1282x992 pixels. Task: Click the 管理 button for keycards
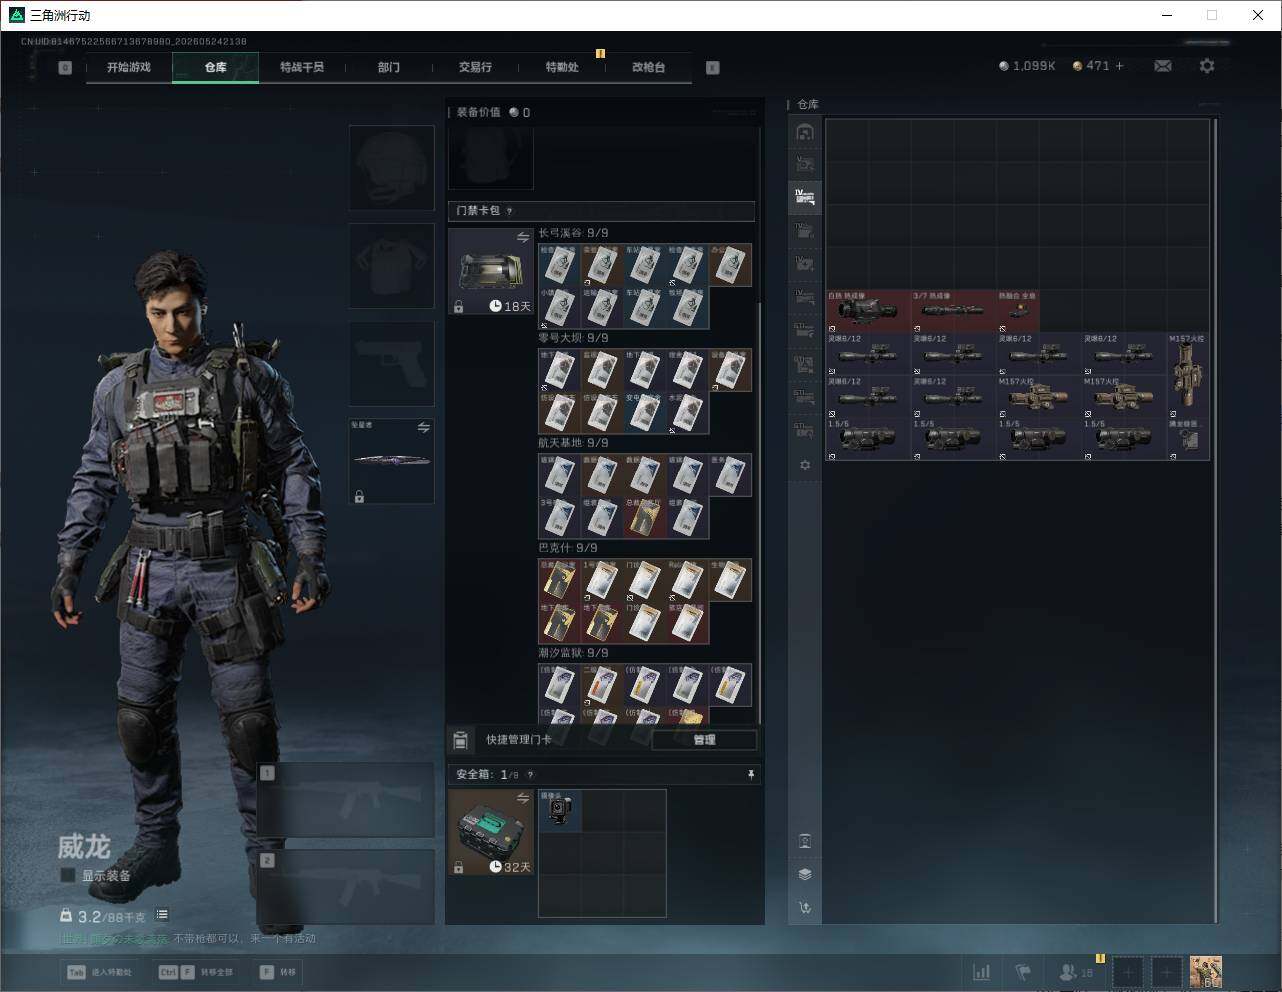(x=704, y=740)
